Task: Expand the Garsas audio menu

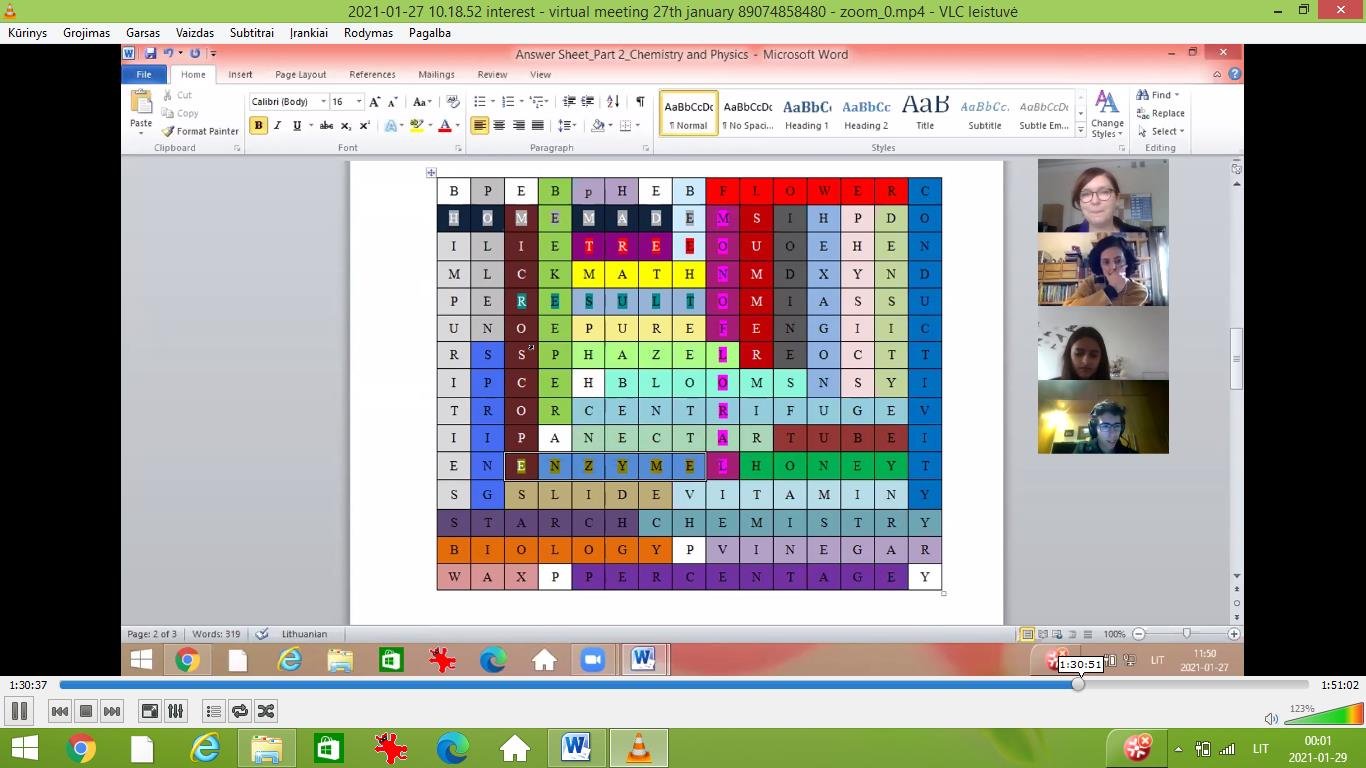Action: click(x=143, y=33)
